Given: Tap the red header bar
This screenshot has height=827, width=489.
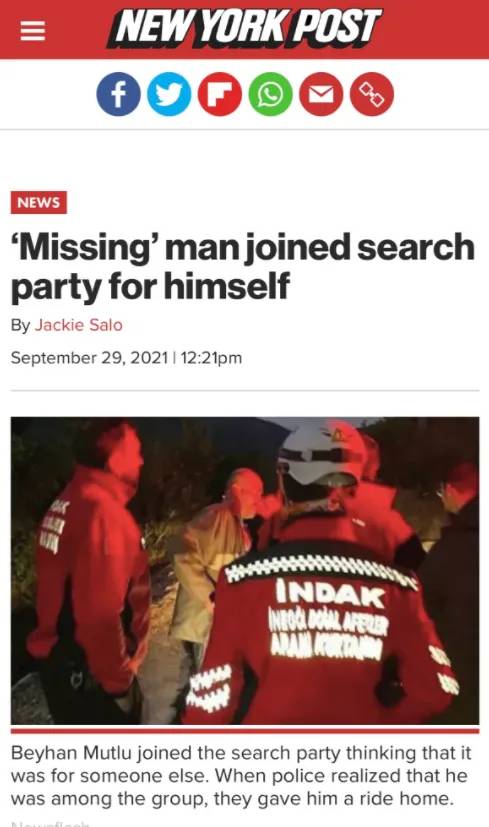Looking at the screenshot, I should 245,30.
